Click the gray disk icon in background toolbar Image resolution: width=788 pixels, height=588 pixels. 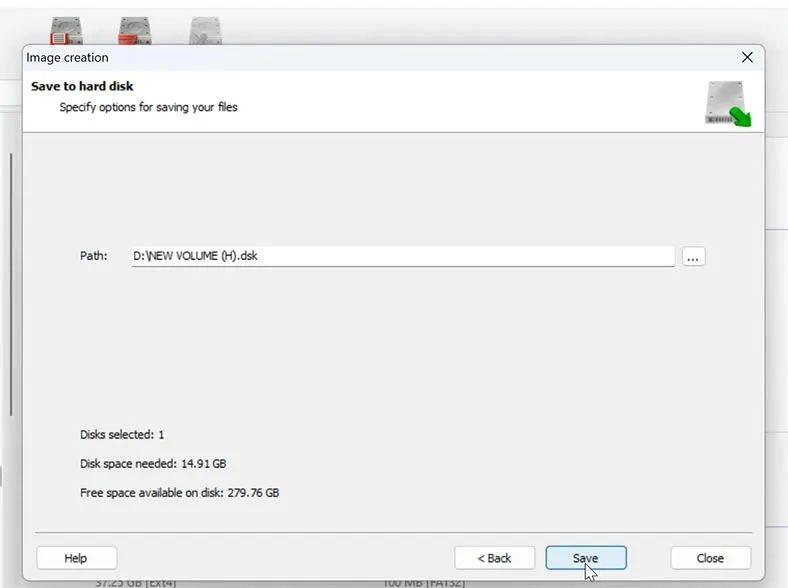(205, 31)
